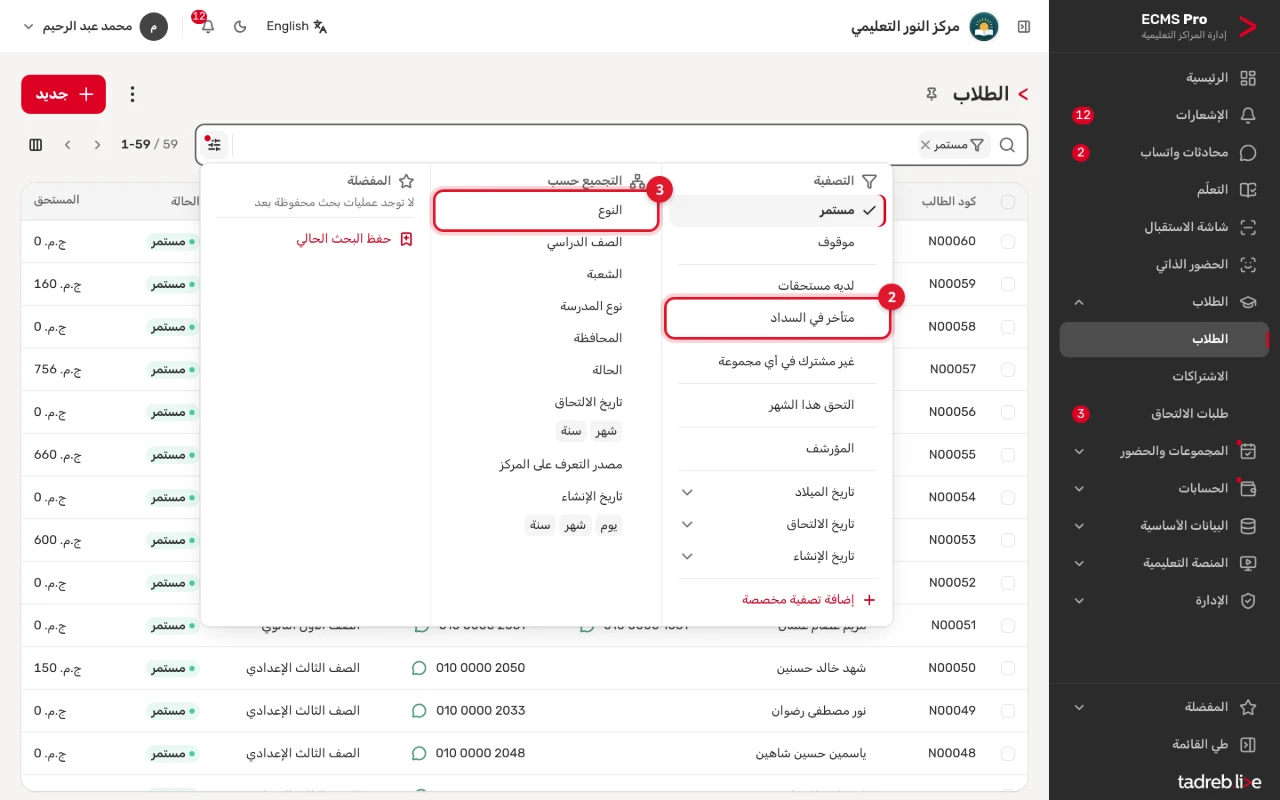
Task: Open the three-dot more options menu
Action: coord(132,94)
